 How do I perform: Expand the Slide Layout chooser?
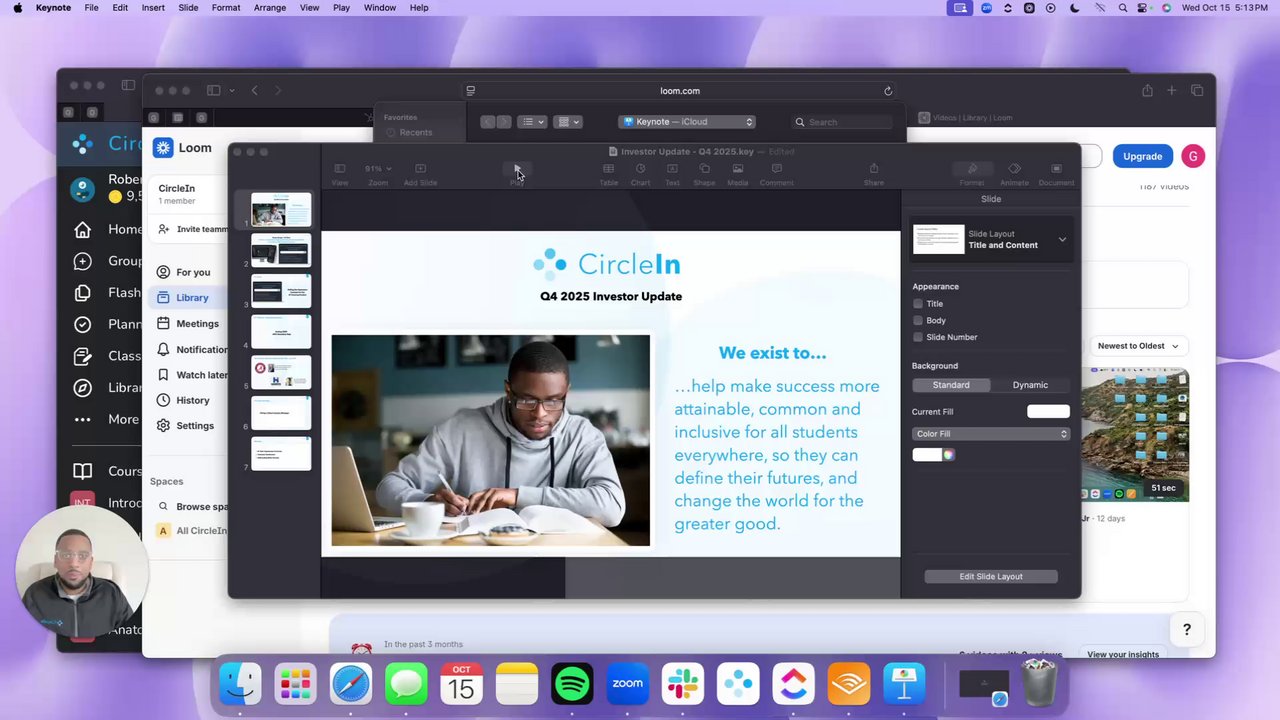coord(1062,240)
